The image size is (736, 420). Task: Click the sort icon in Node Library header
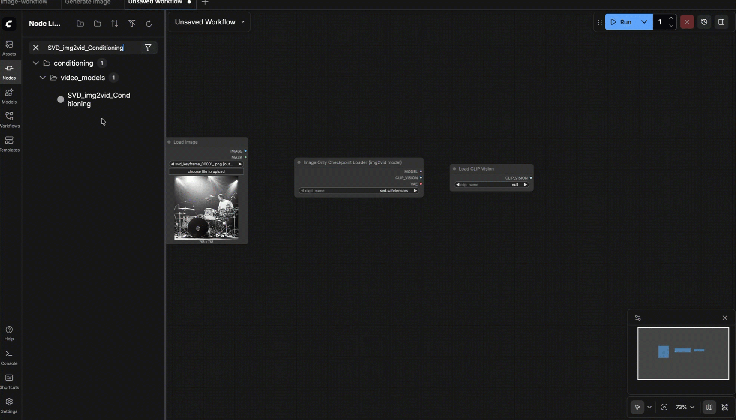tap(114, 23)
